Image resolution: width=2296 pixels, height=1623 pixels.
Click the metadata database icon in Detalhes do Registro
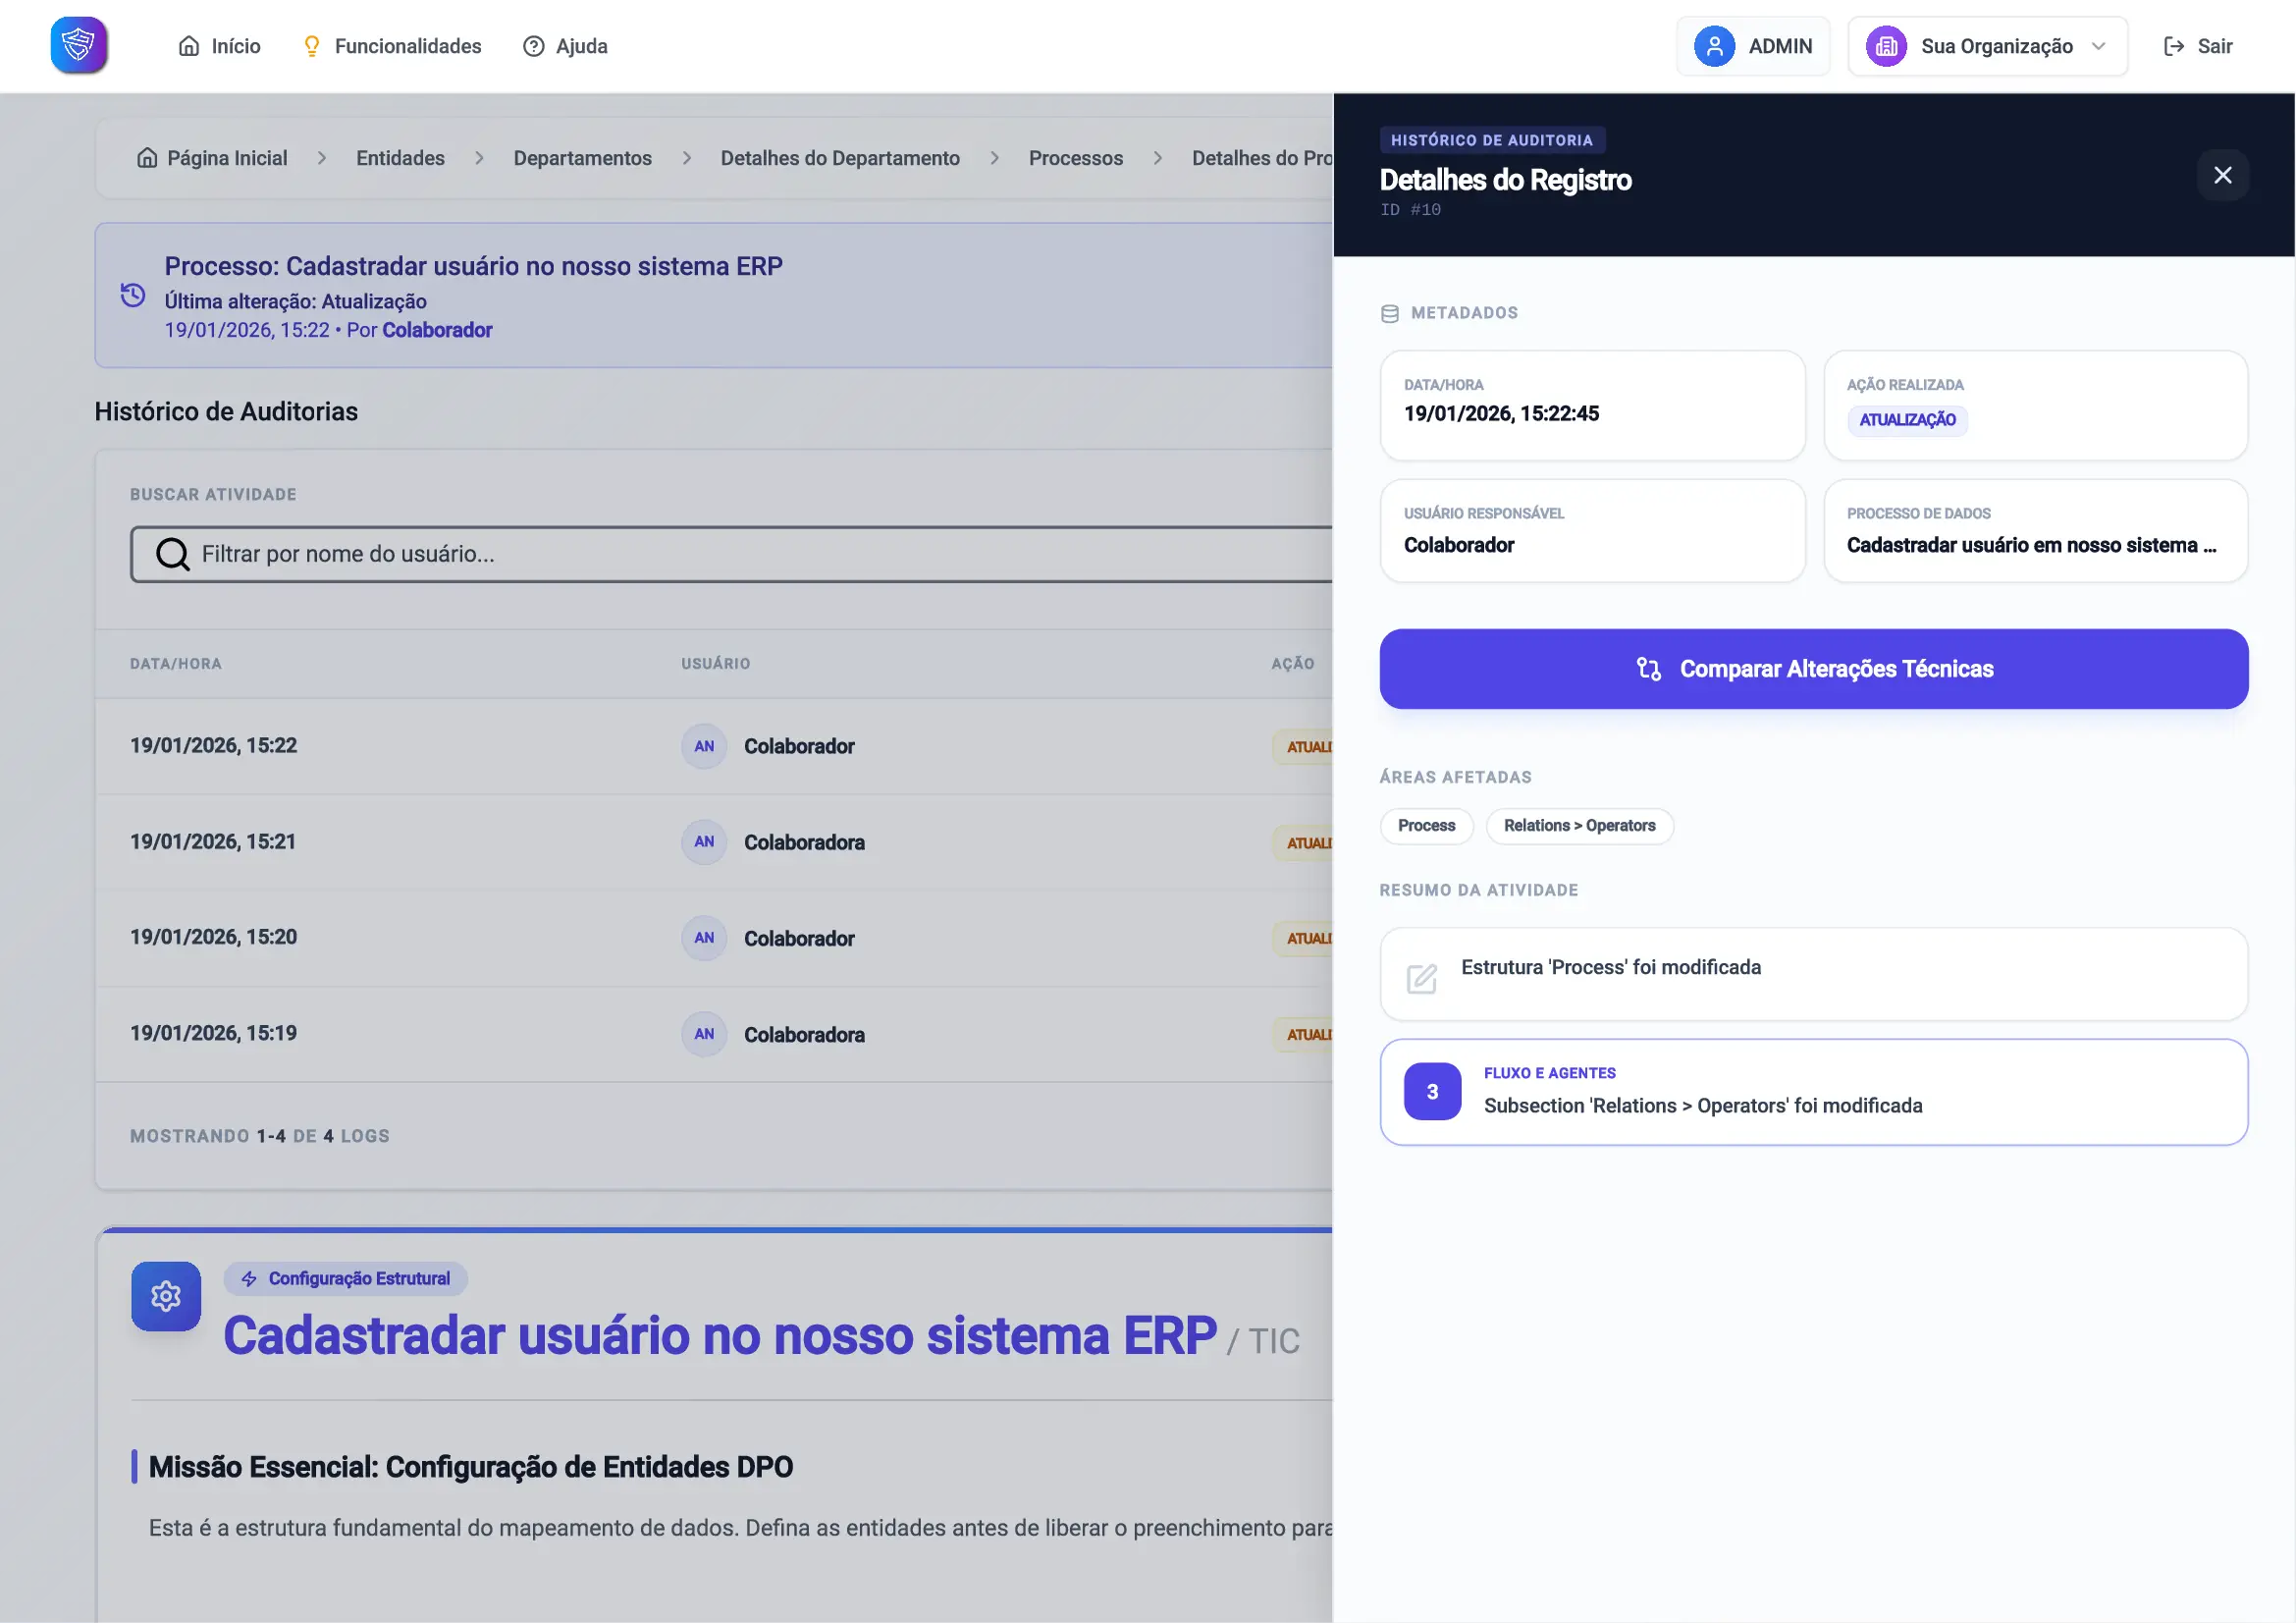(1389, 312)
